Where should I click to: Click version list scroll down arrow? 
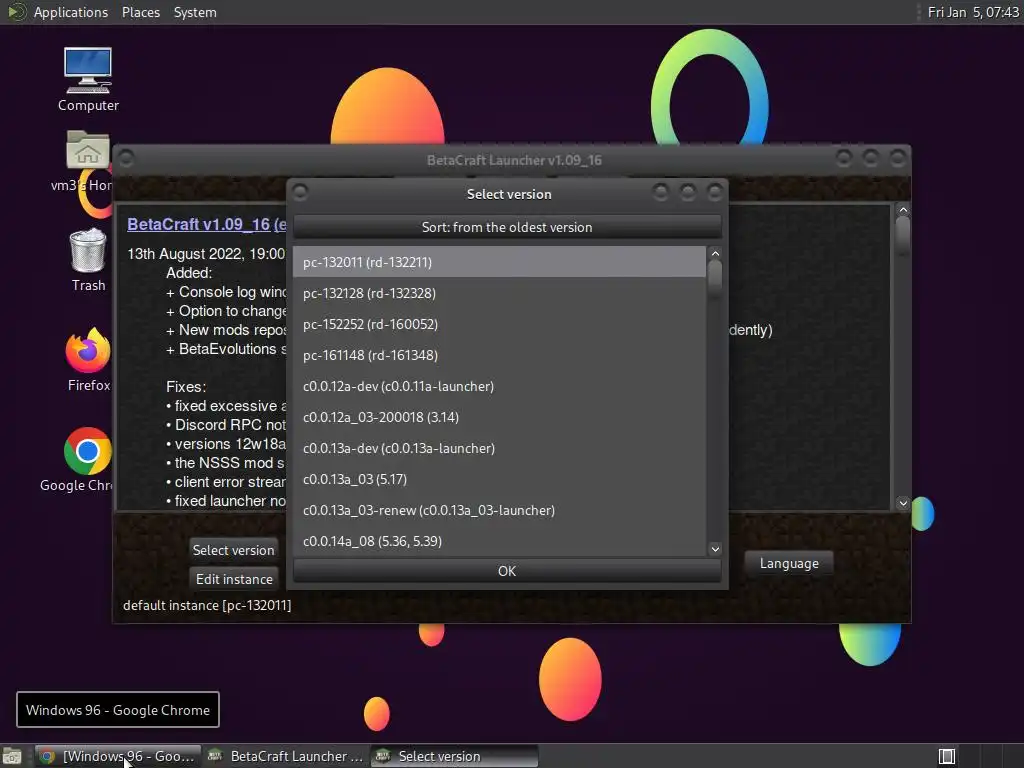pos(715,549)
